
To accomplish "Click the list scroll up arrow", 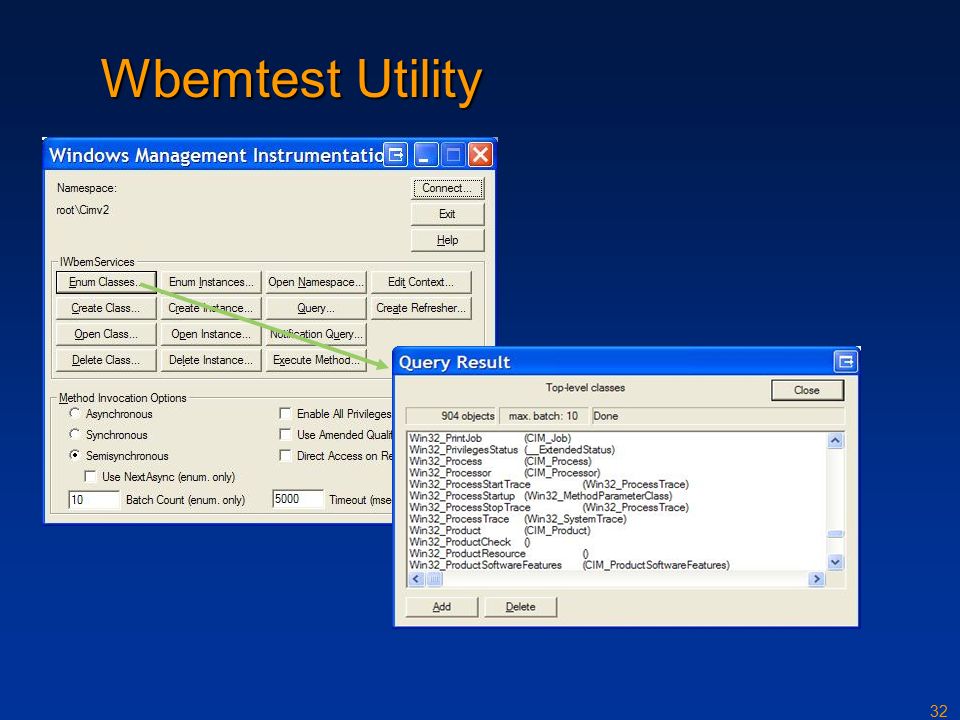I will [835, 440].
